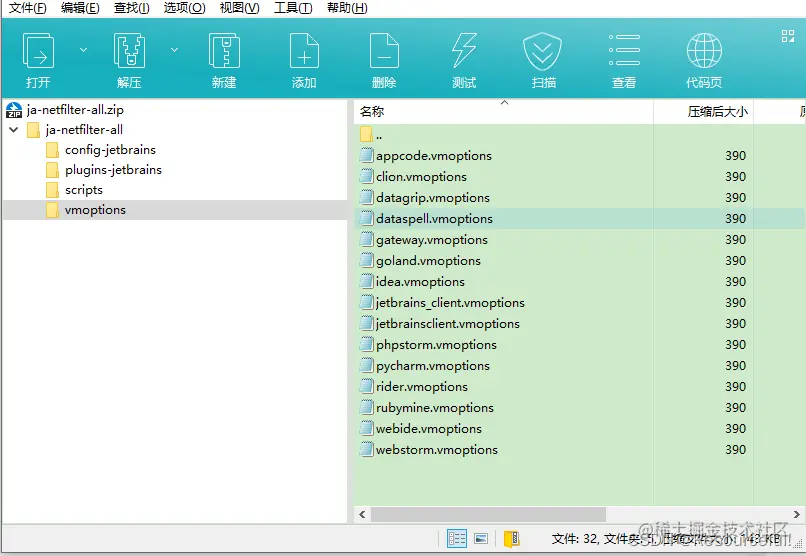
Task: Click the scripts folder icon in tree
Action: [52, 190]
